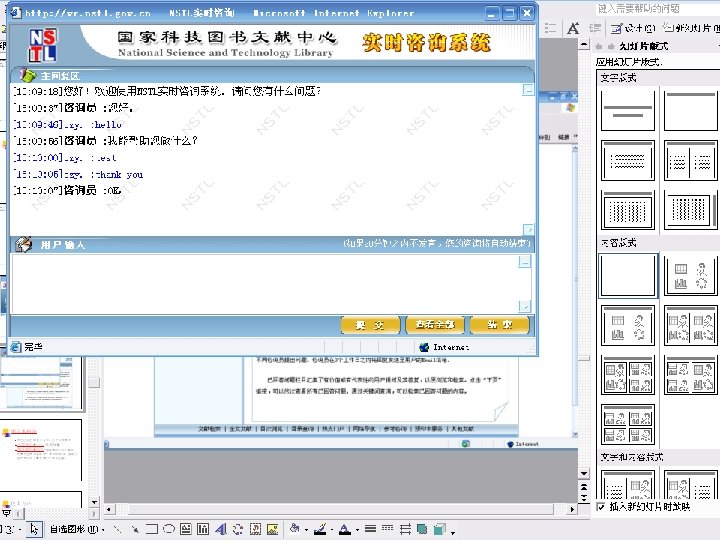Click chat area top scroll button
The width and height of the screenshot is (720, 540).
coord(529,90)
